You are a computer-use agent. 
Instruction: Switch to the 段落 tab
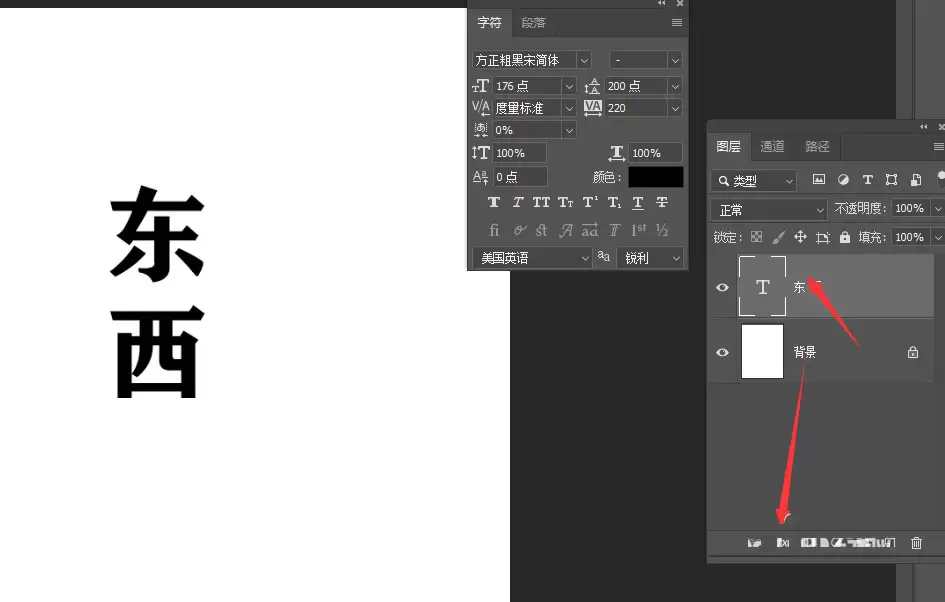coord(533,23)
